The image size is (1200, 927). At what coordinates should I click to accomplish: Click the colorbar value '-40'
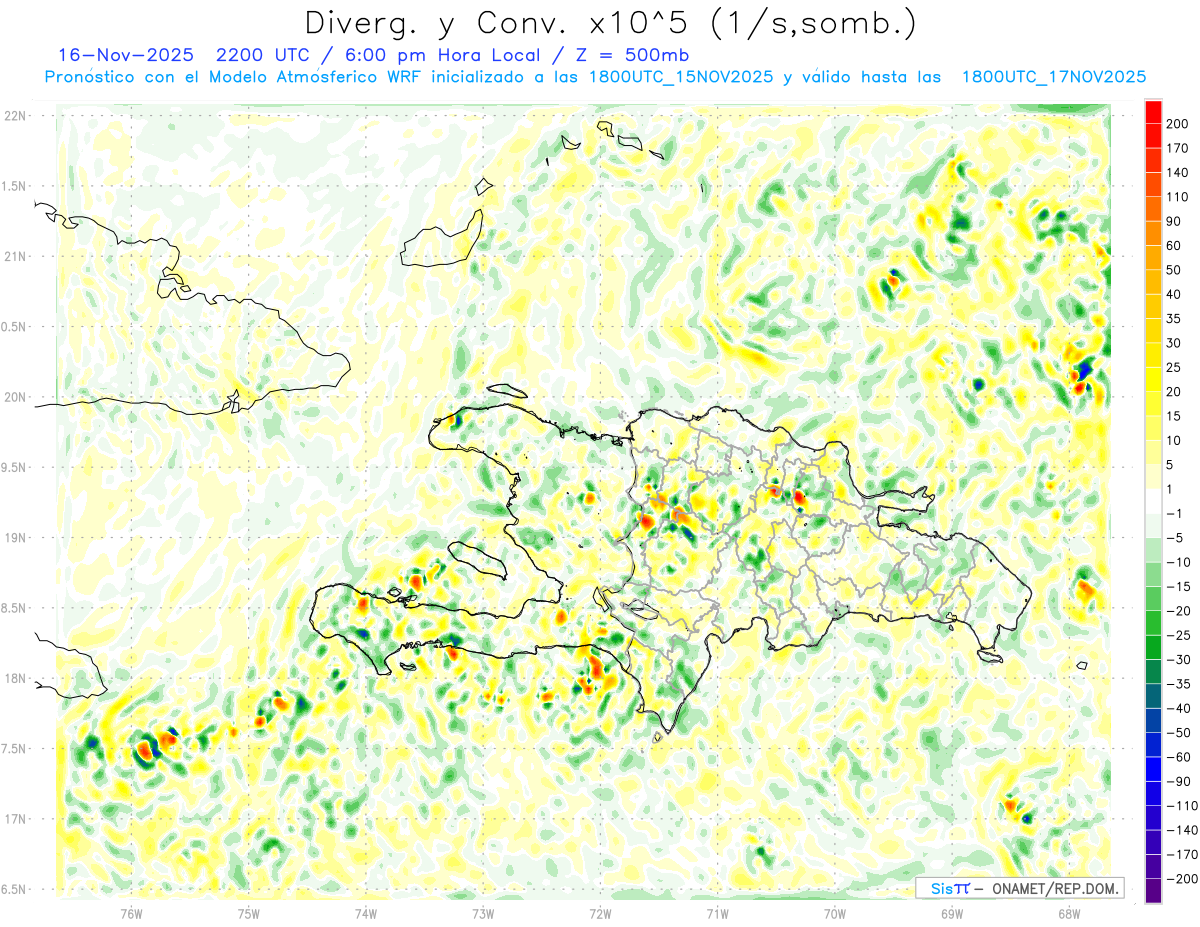[1177, 709]
